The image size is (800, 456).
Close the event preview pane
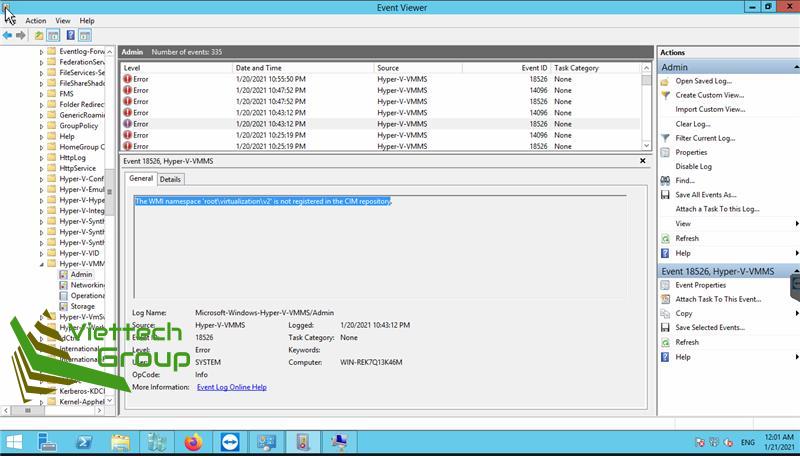[x=643, y=161]
